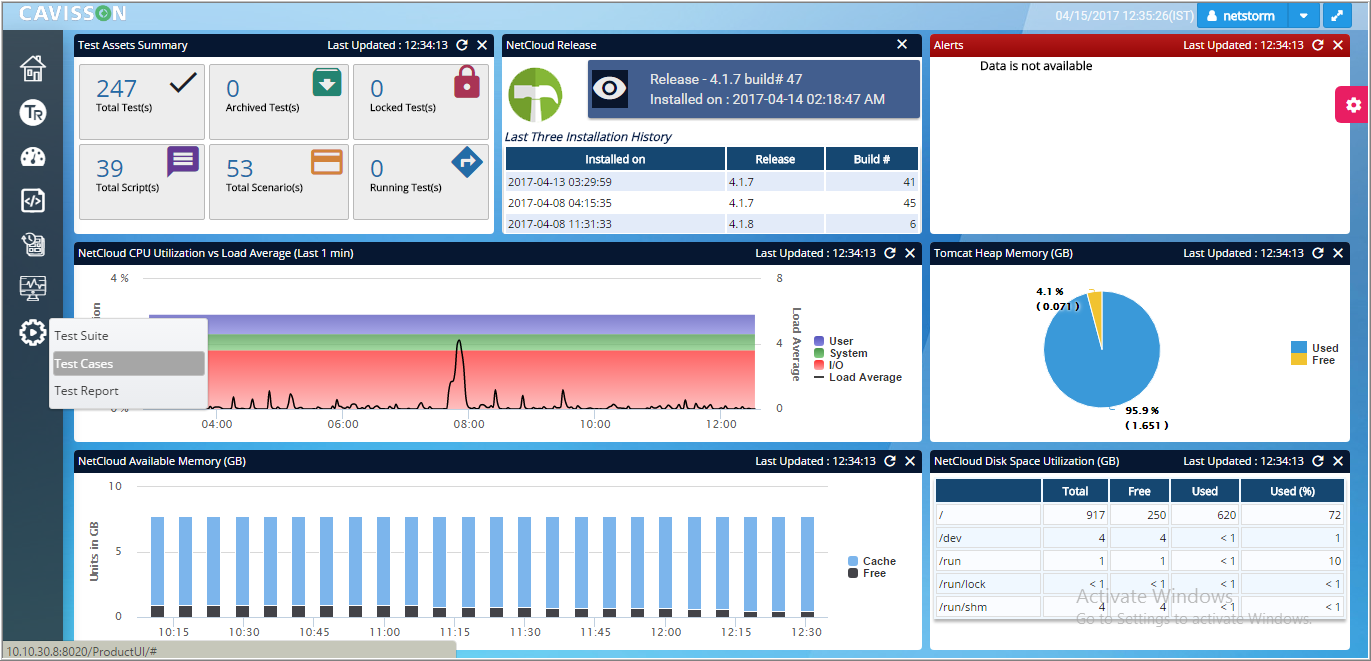Click the CAVISSON logo
The image size is (1371, 661).
(x=73, y=14)
